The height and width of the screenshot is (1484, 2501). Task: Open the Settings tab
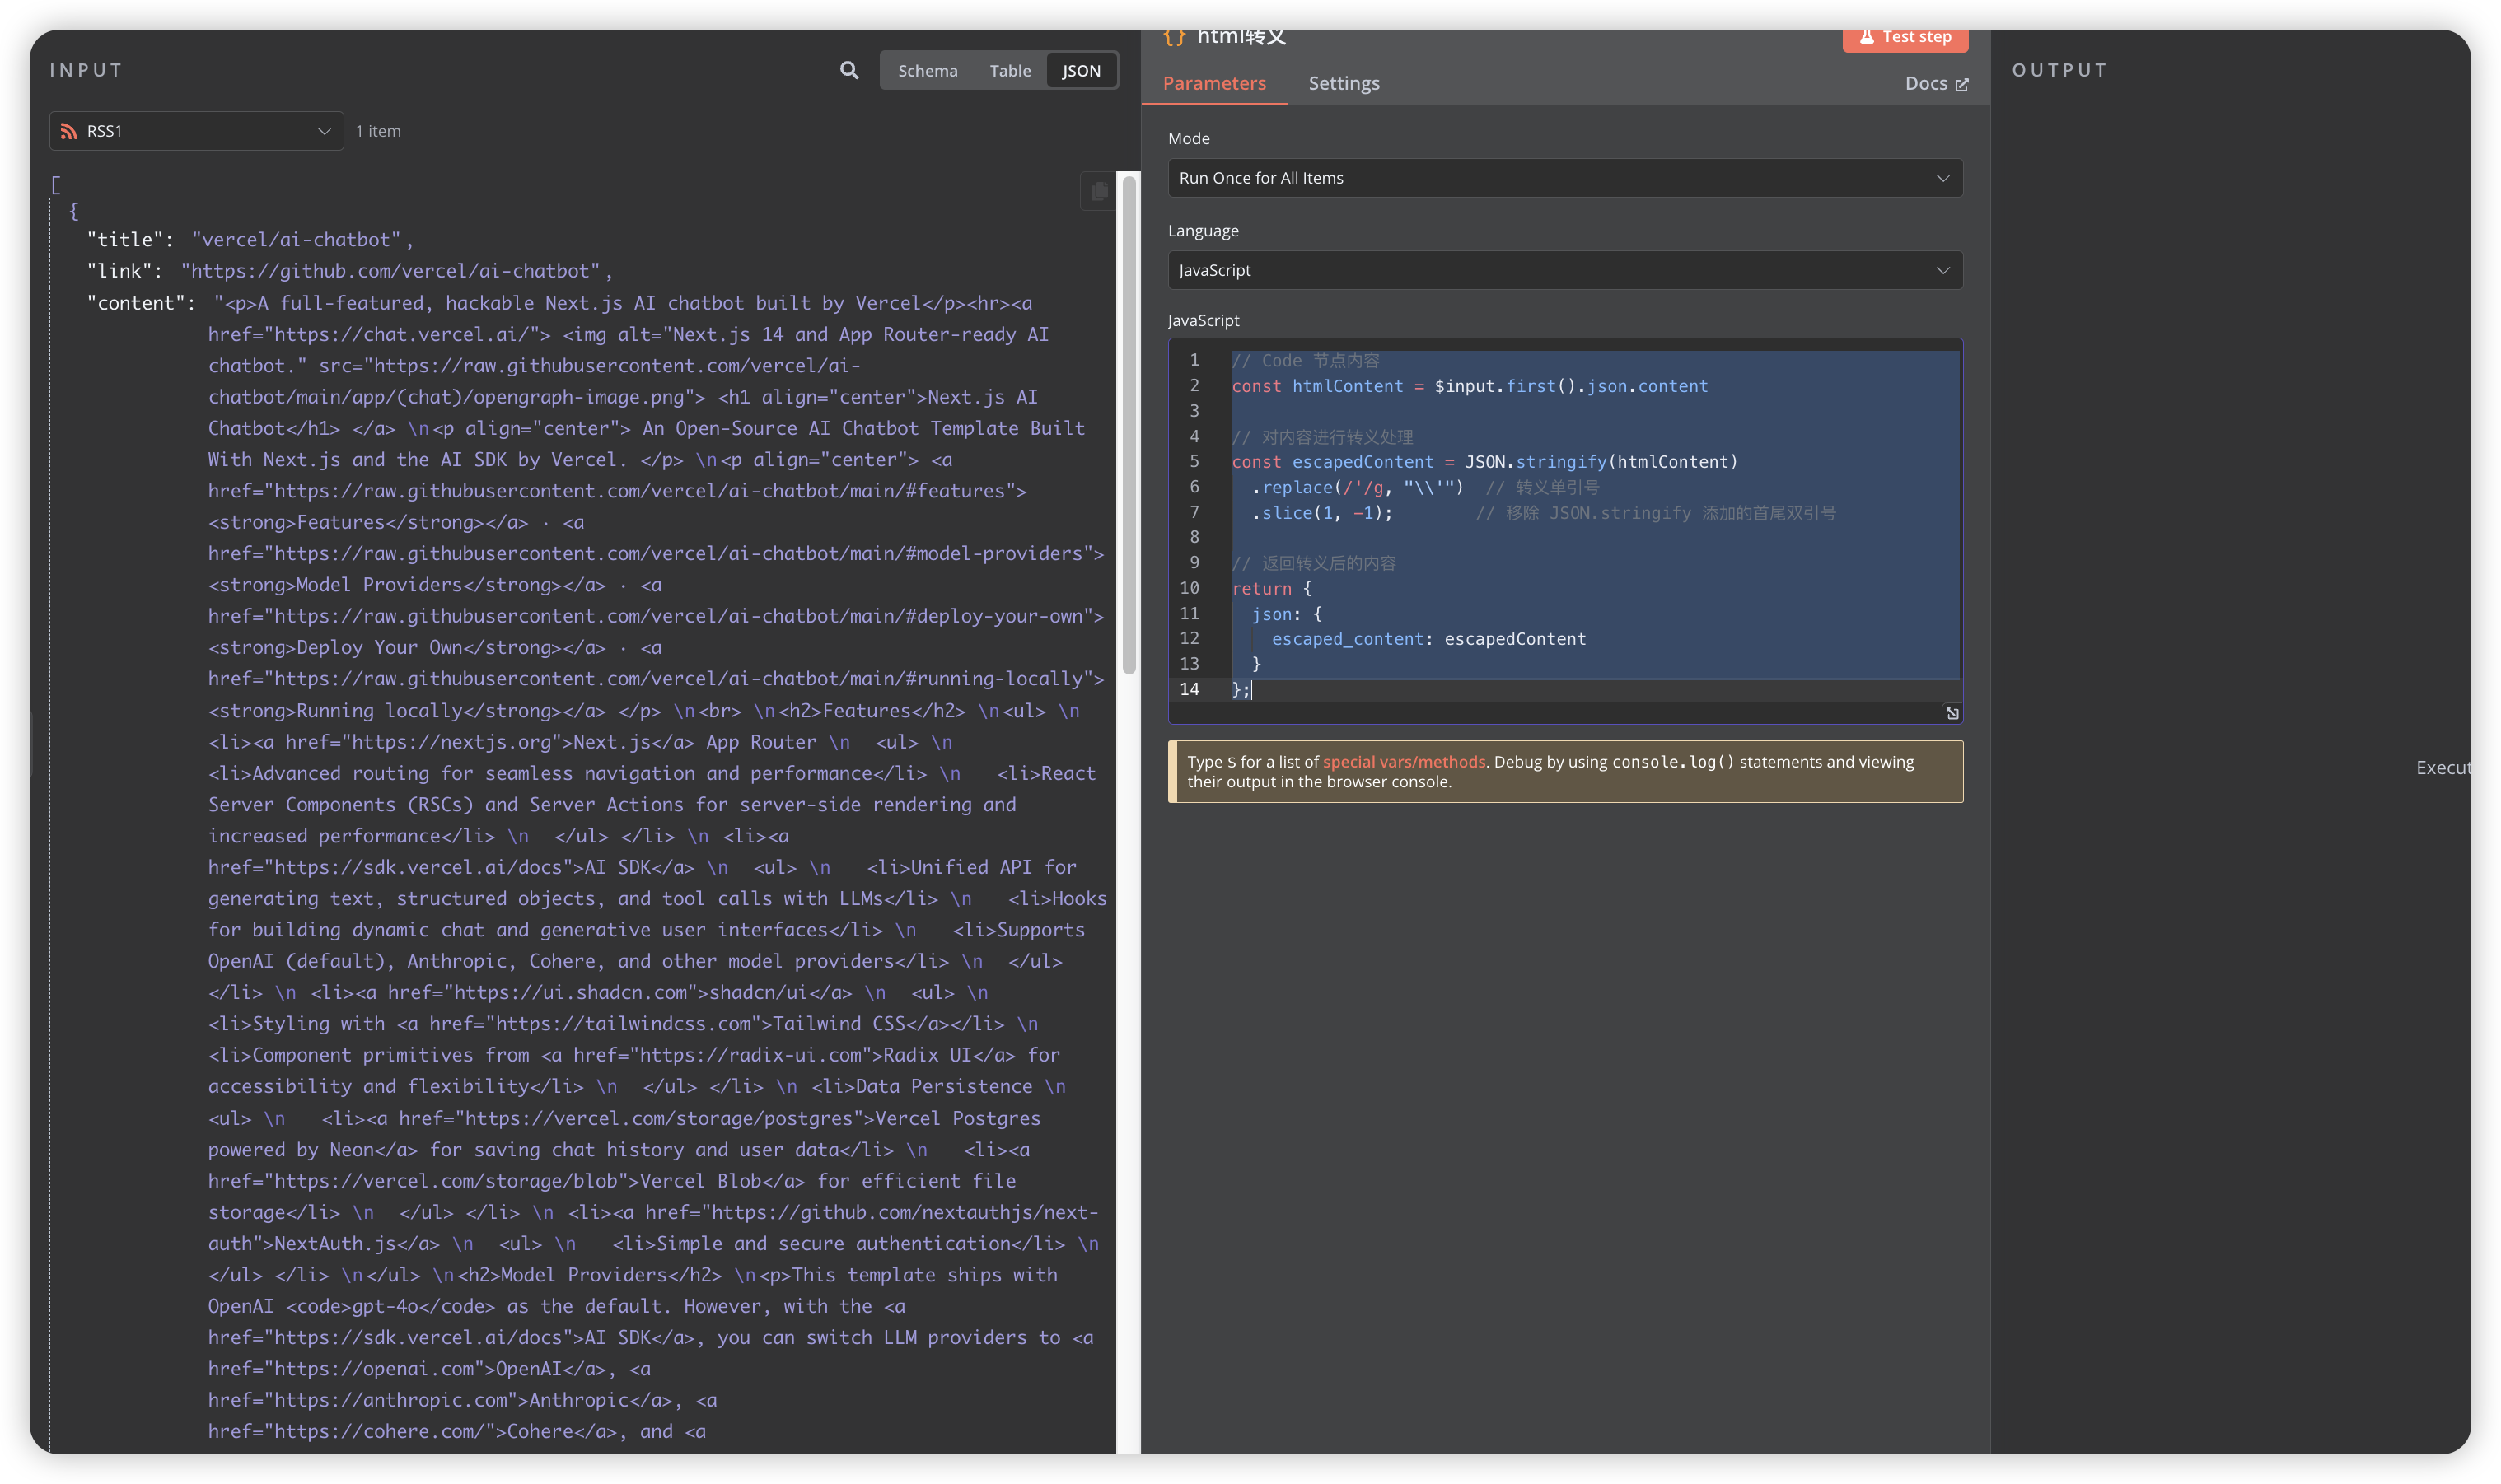click(x=1343, y=83)
